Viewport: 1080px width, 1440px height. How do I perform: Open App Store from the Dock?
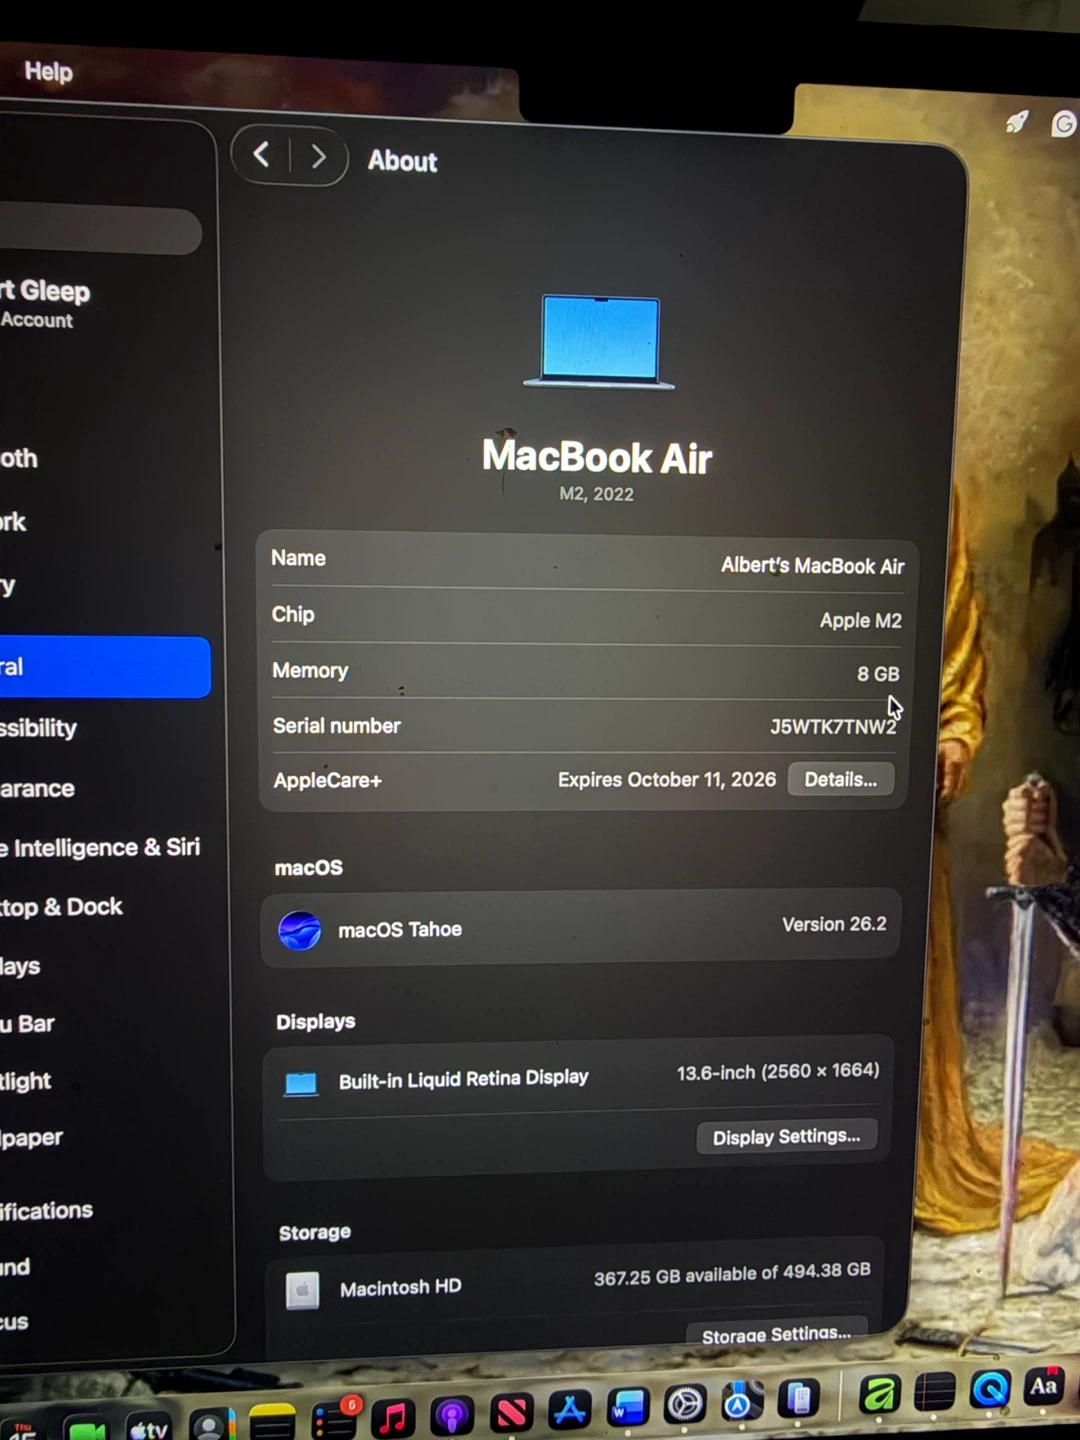569,1410
